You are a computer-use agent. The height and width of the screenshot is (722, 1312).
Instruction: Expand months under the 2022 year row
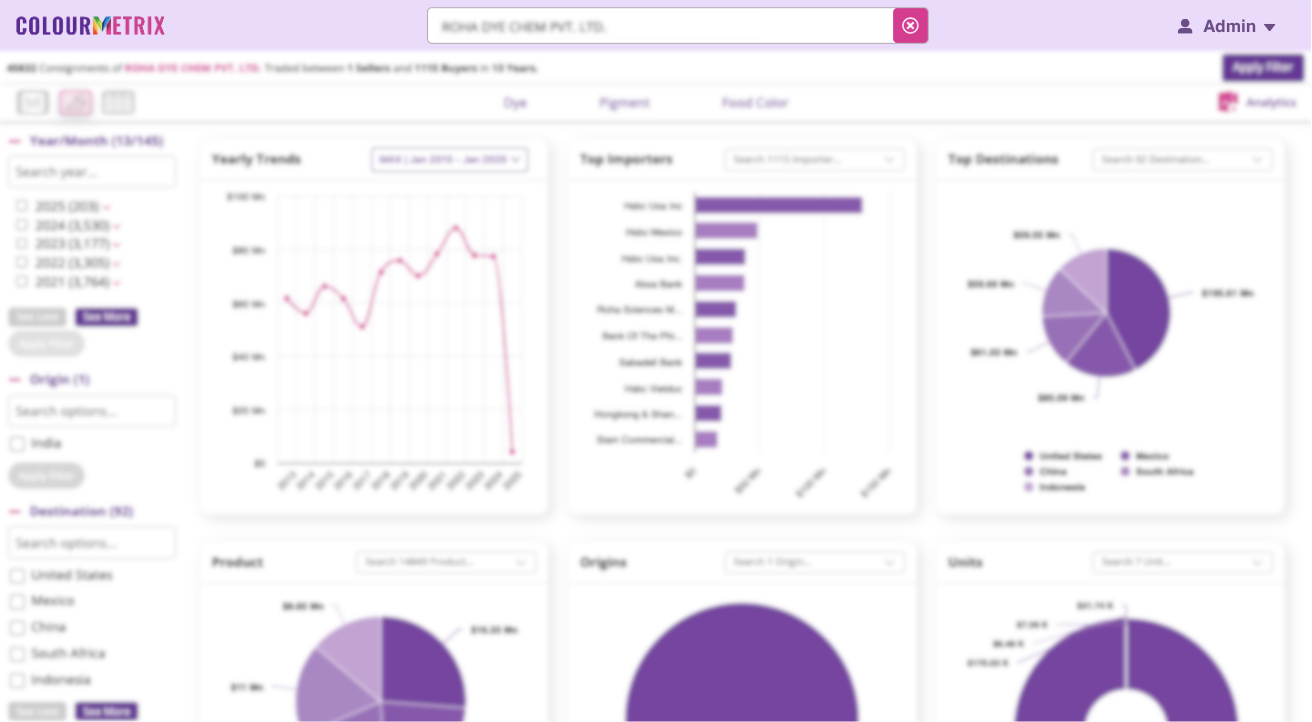118,264
